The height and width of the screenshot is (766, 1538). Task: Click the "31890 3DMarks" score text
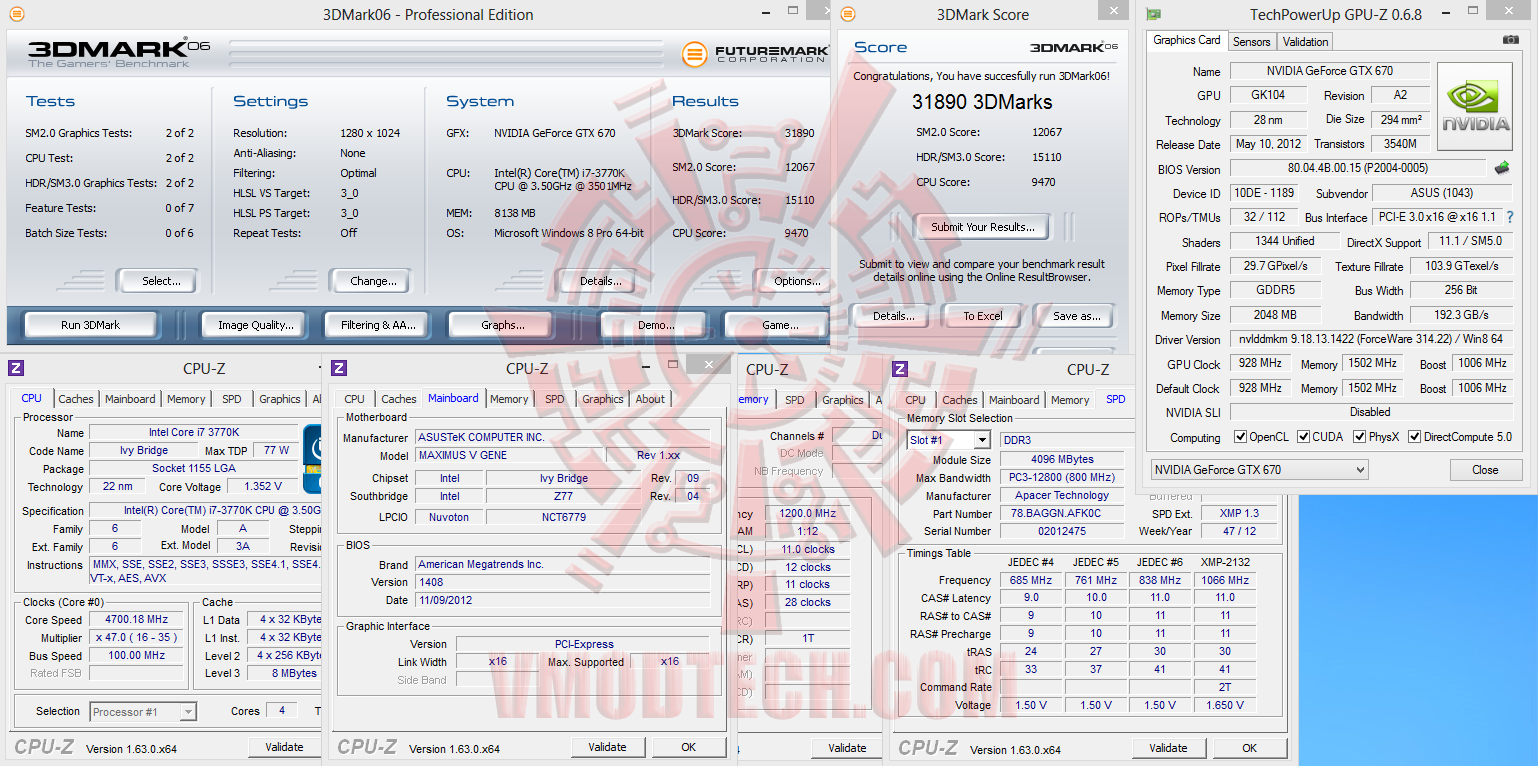pos(982,102)
